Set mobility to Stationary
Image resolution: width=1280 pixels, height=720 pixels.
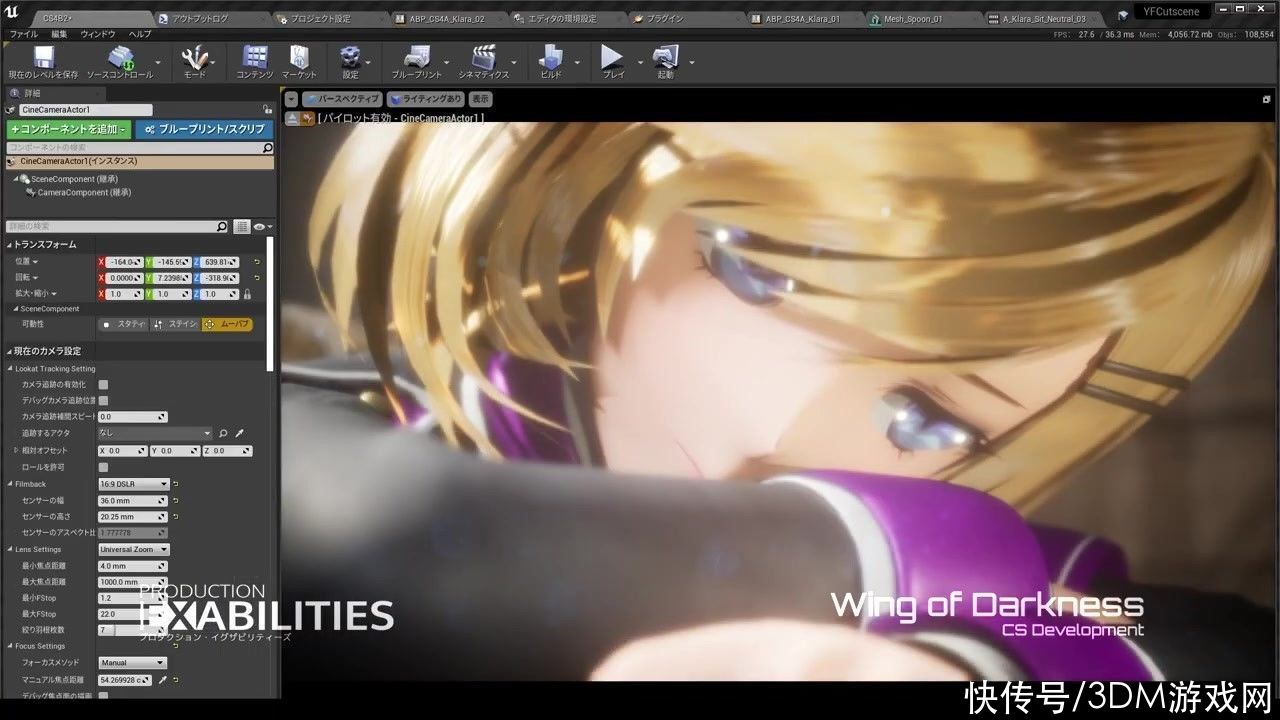click(174, 324)
